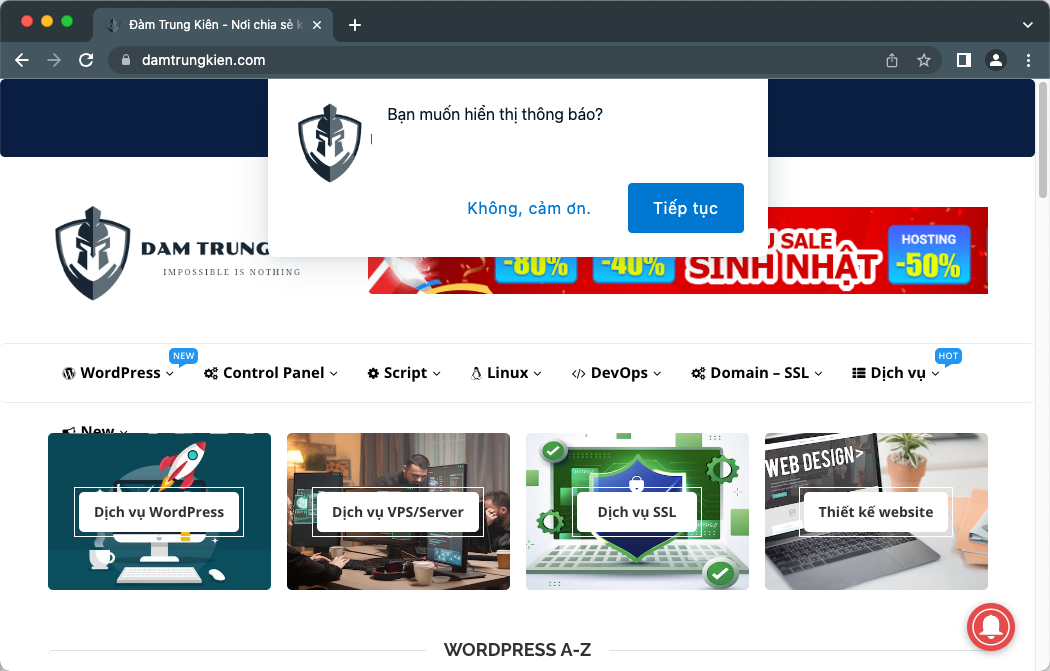This screenshot has height=671, width=1050.
Task: Open the Dịch vụ WordPress card
Action: pyautogui.click(x=159, y=512)
